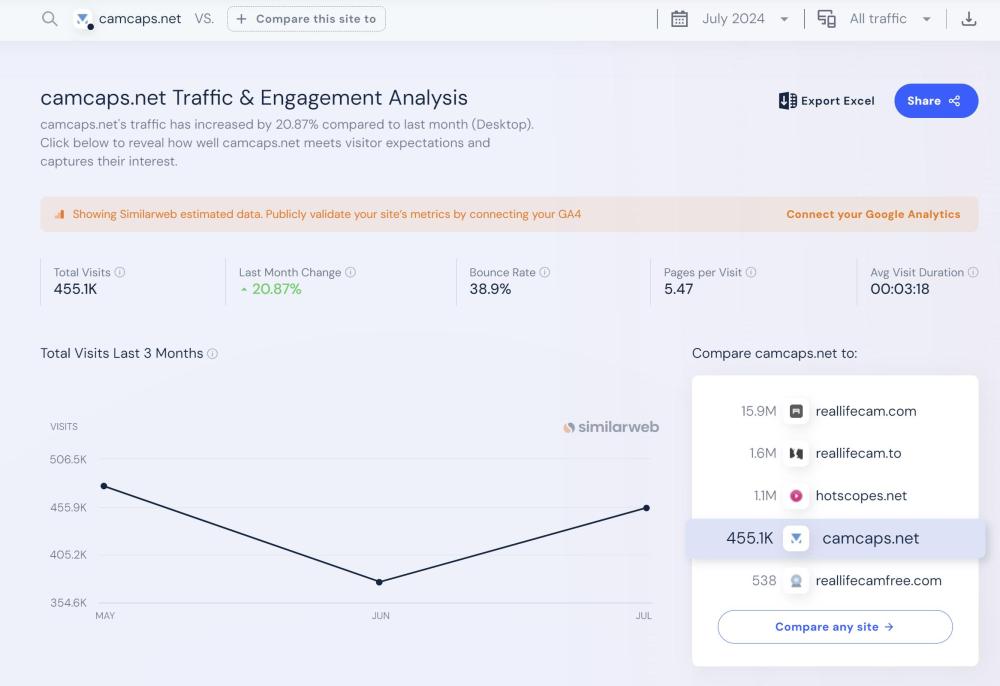Follow Connect your Google Analytics link
The height and width of the screenshot is (686, 1000).
(872, 214)
